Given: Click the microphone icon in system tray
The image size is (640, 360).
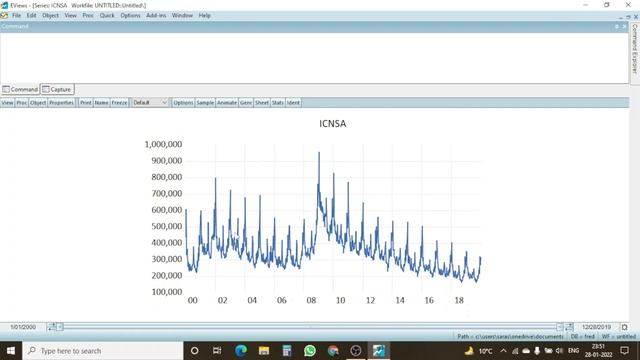Looking at the screenshot, I should (x=537, y=351).
